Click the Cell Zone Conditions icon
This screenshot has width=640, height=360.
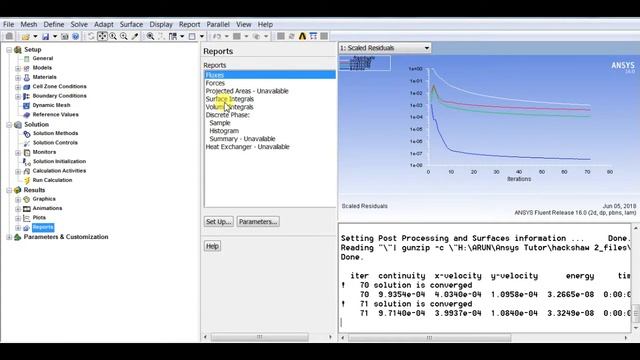27,87
